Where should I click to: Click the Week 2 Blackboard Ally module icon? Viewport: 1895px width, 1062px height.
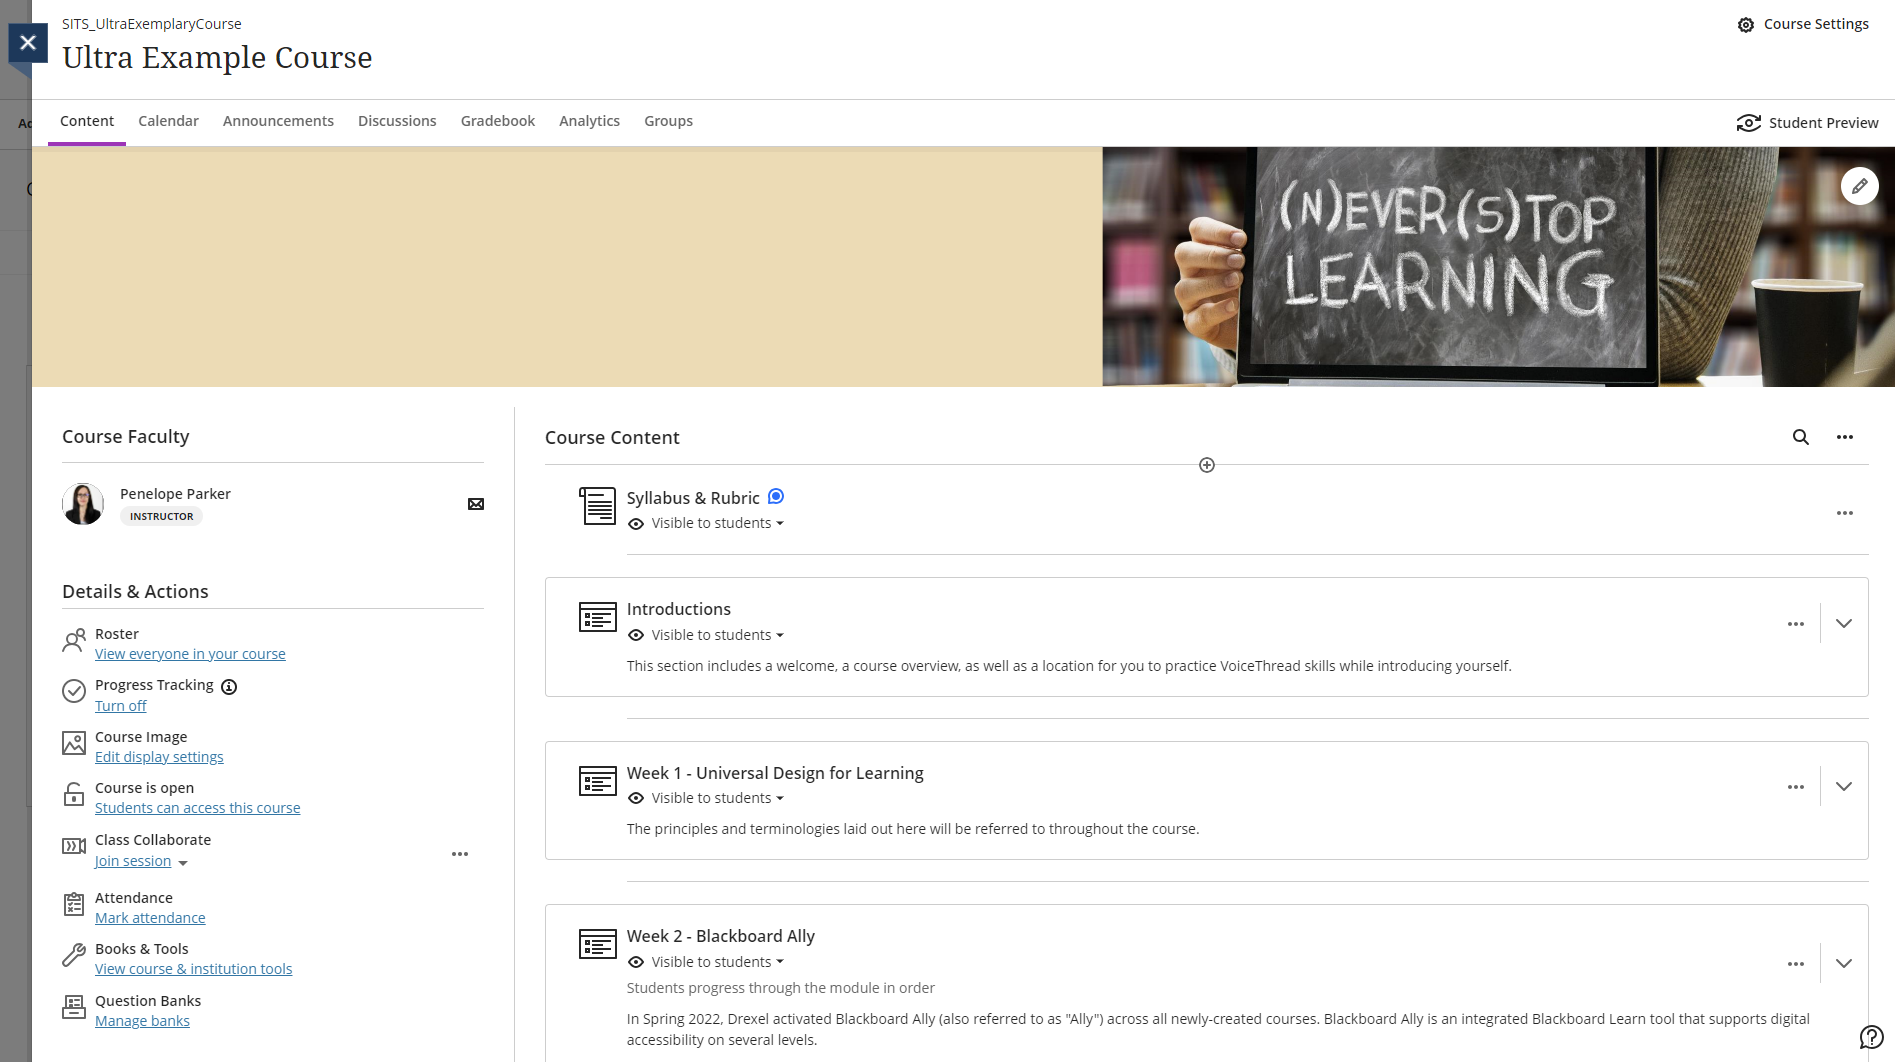tap(597, 943)
